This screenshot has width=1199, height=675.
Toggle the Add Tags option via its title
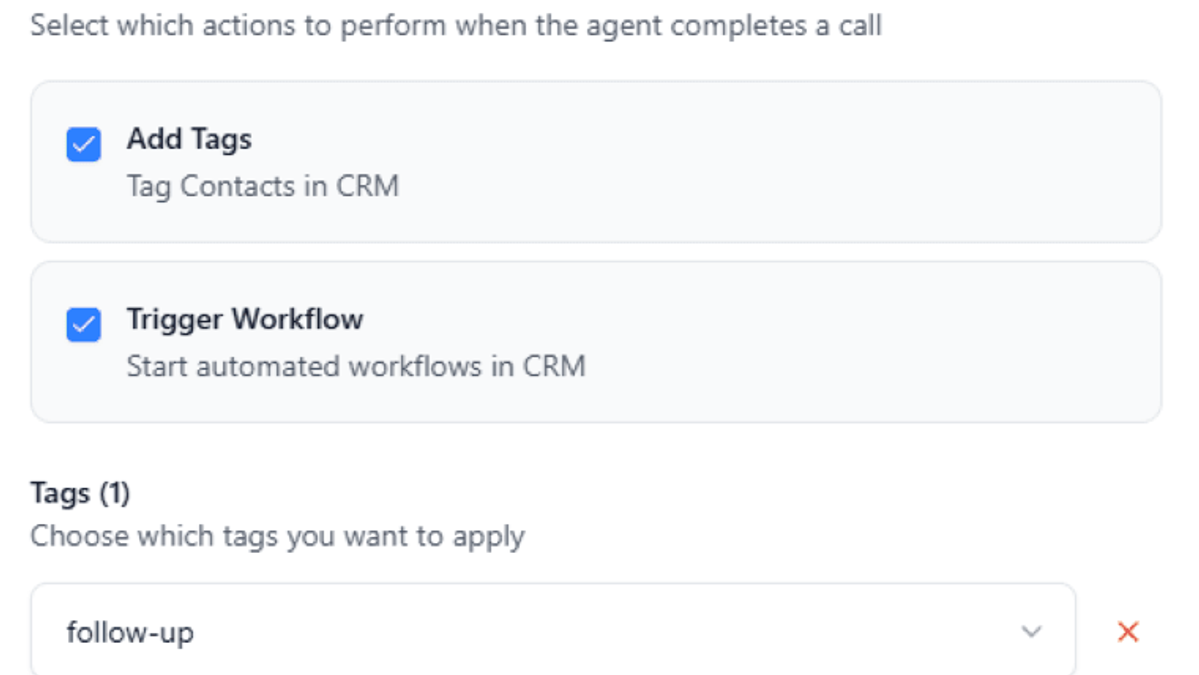pos(189,140)
